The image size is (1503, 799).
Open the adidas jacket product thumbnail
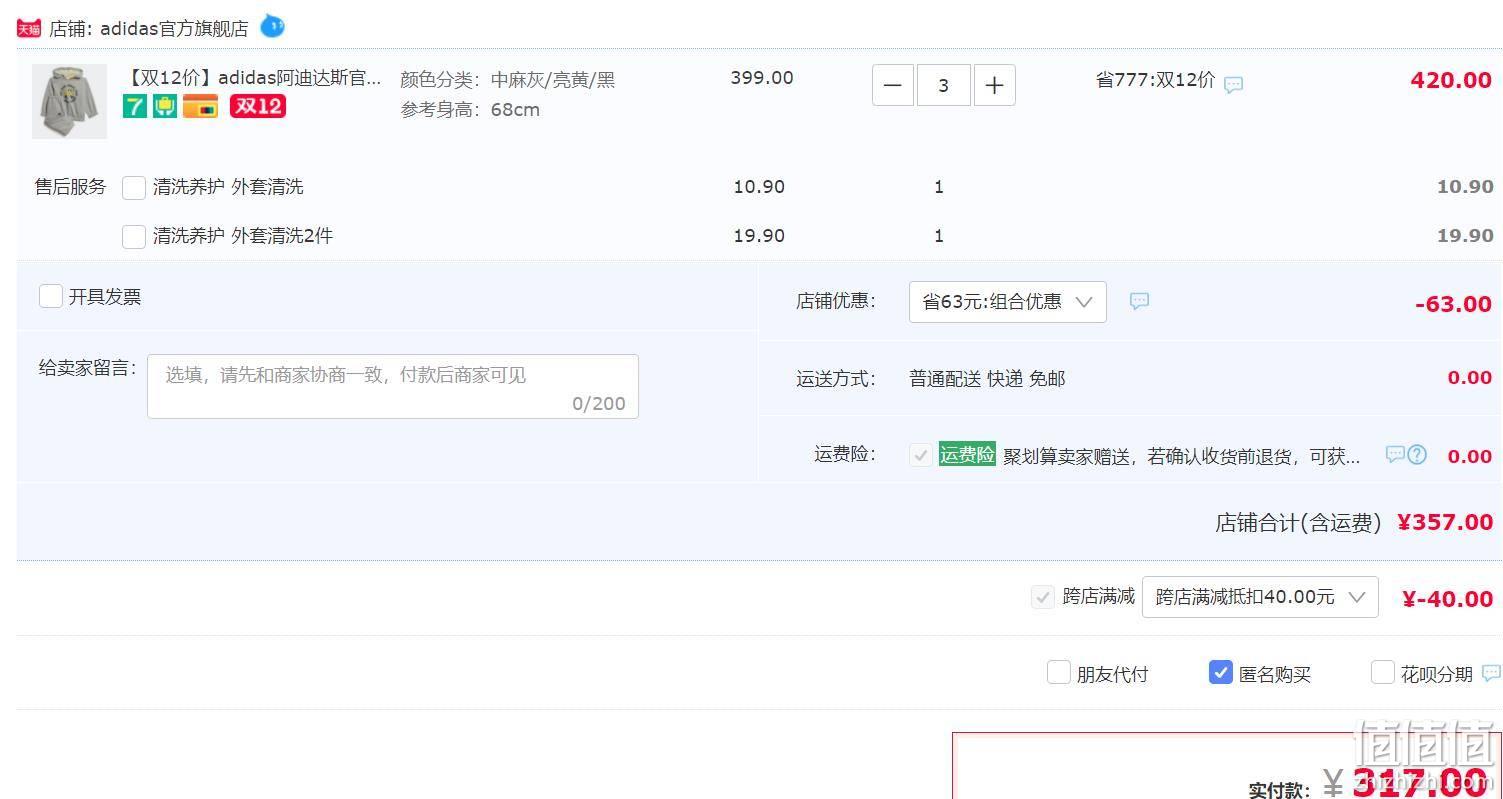point(69,101)
